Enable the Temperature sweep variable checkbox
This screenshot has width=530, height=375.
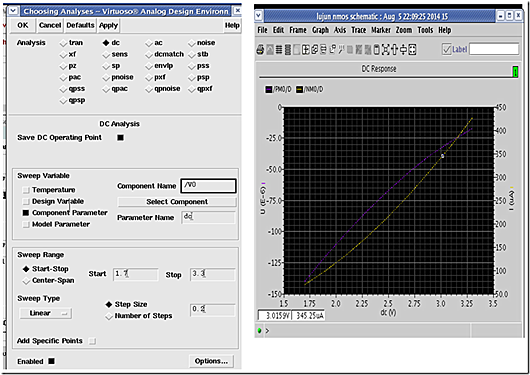pos(26,190)
